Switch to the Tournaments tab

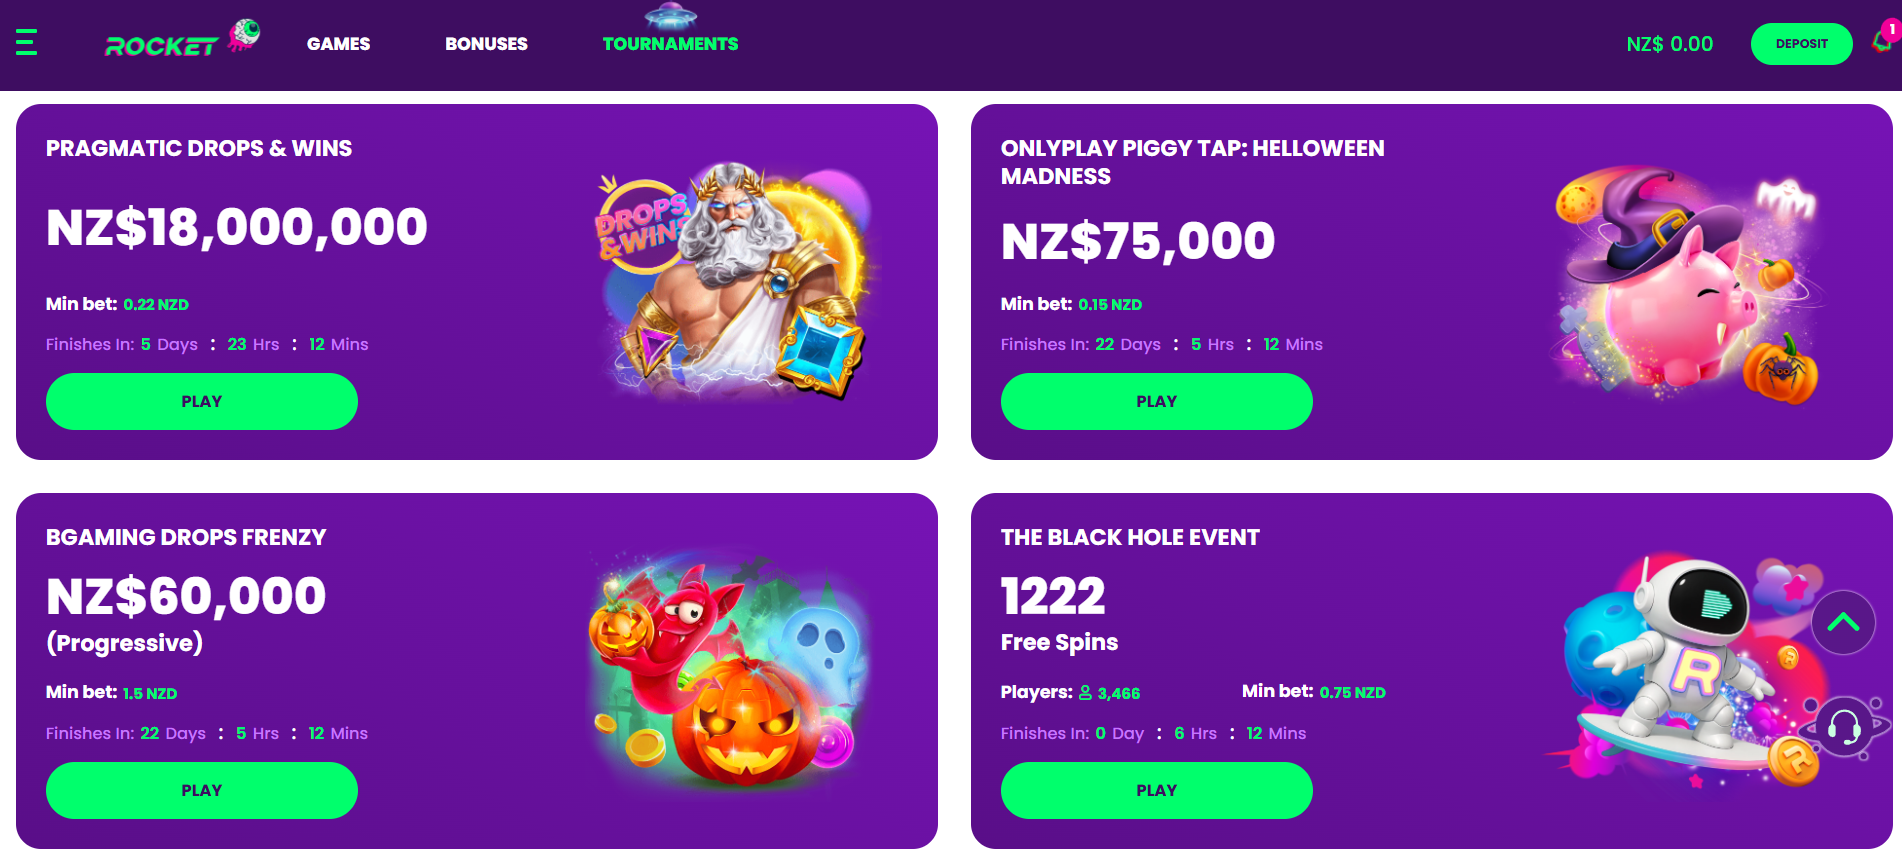point(670,44)
